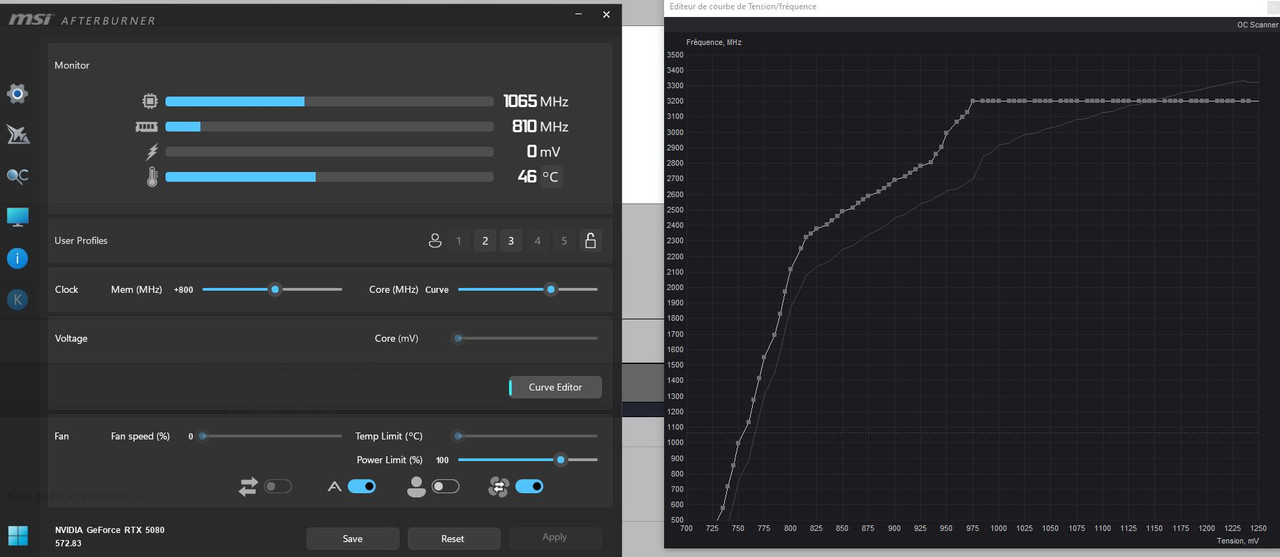Click the Power Limit value 100
The width and height of the screenshot is (1280, 557).
point(442,461)
